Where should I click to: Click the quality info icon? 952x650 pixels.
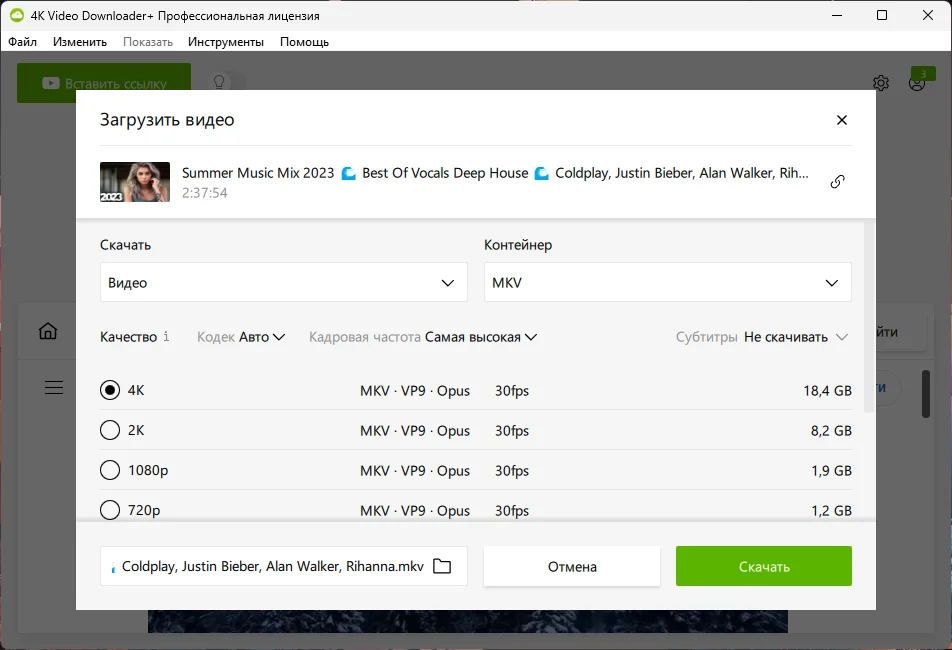[x=166, y=337]
